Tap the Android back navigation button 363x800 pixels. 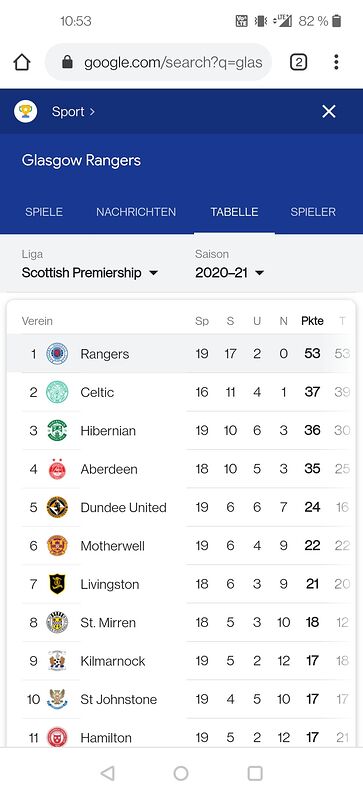tap(107, 773)
